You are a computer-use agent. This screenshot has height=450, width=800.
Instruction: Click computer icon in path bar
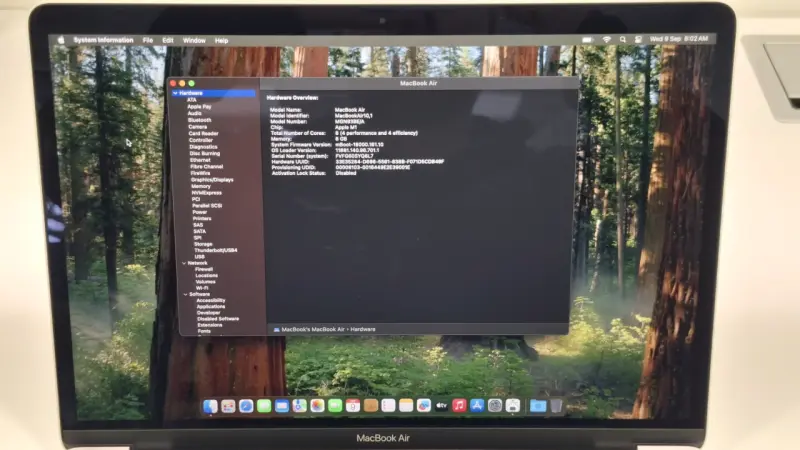click(x=276, y=330)
